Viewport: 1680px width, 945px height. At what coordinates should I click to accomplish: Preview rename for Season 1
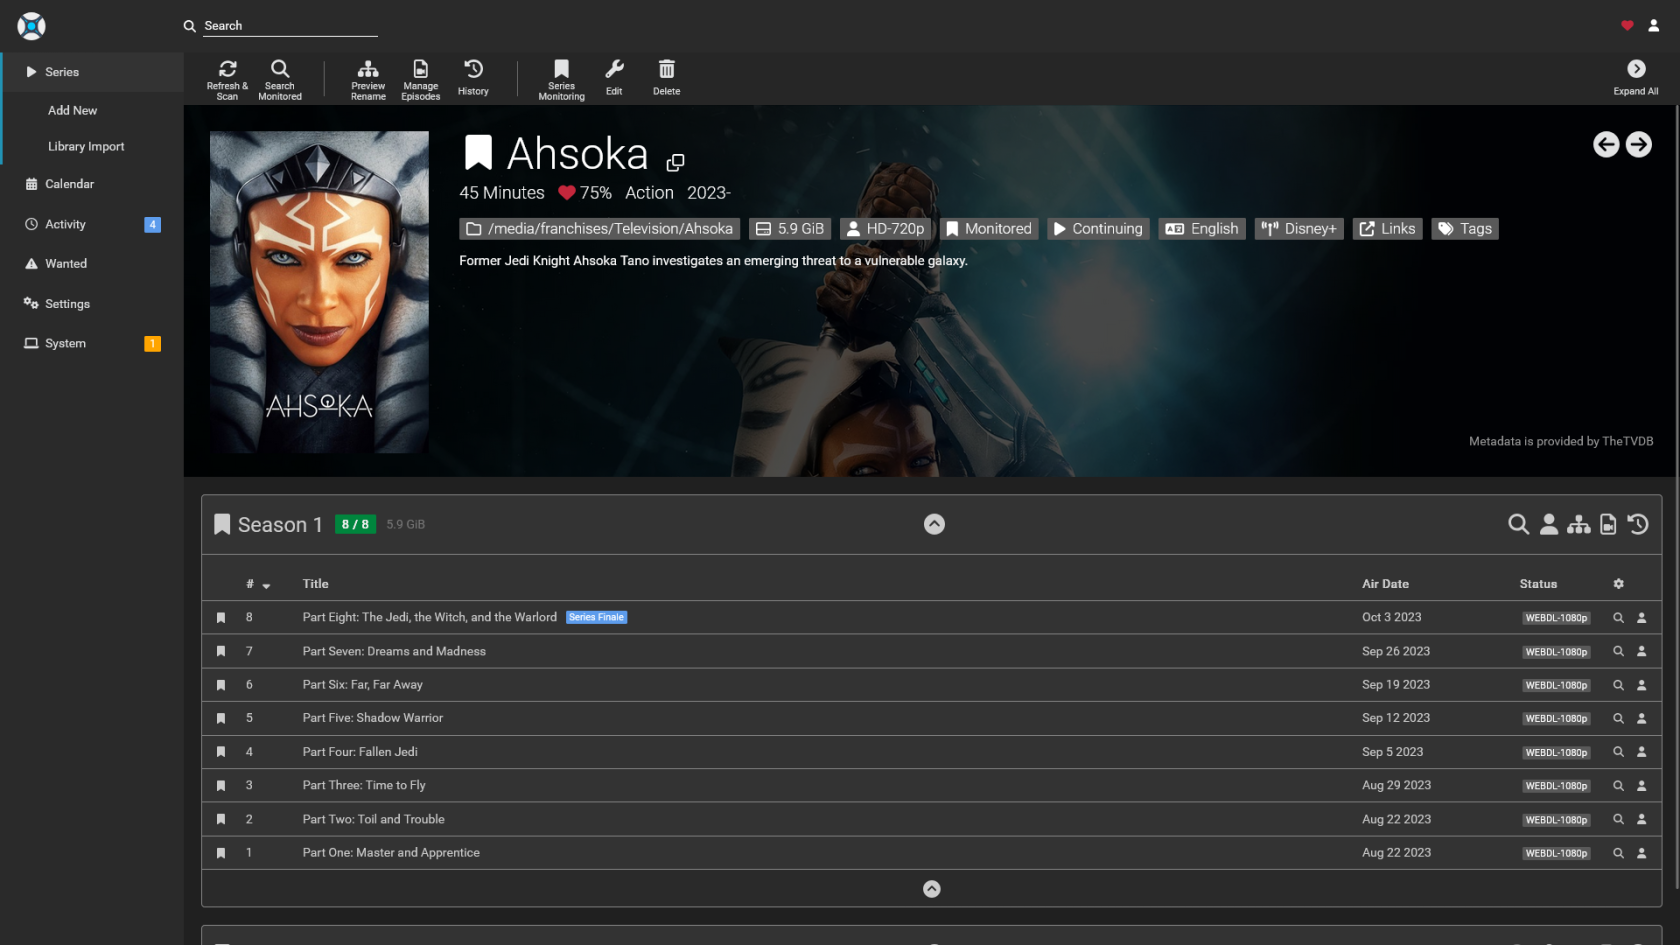[x=1579, y=524]
